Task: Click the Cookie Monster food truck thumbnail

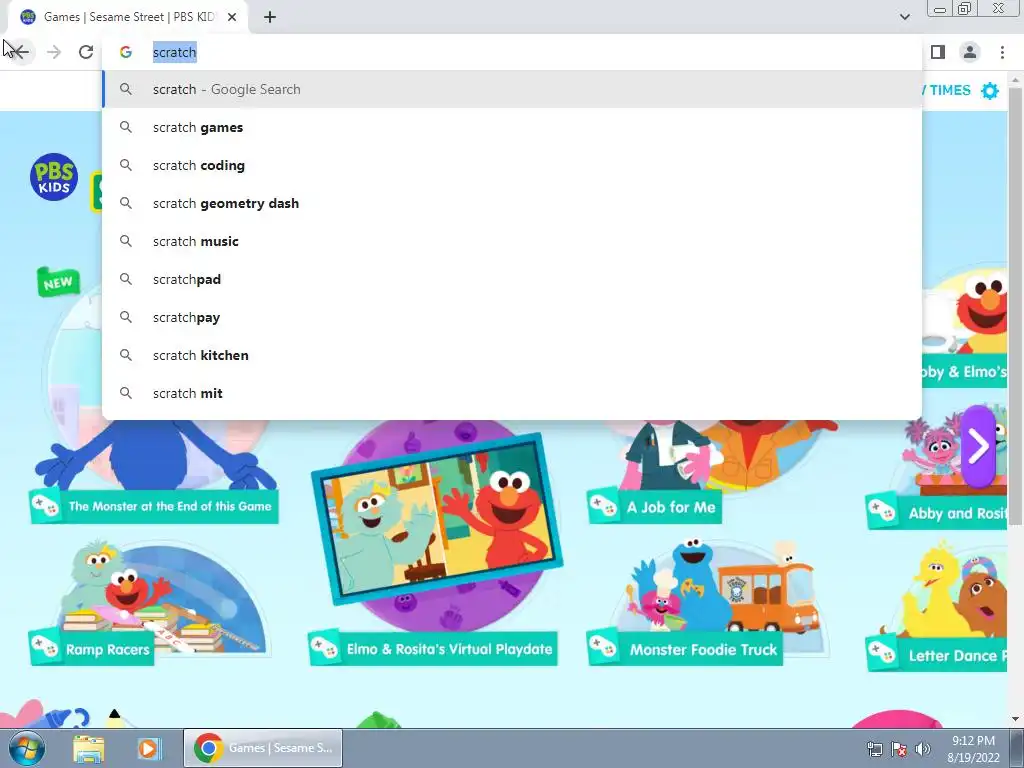Action: pos(724,589)
